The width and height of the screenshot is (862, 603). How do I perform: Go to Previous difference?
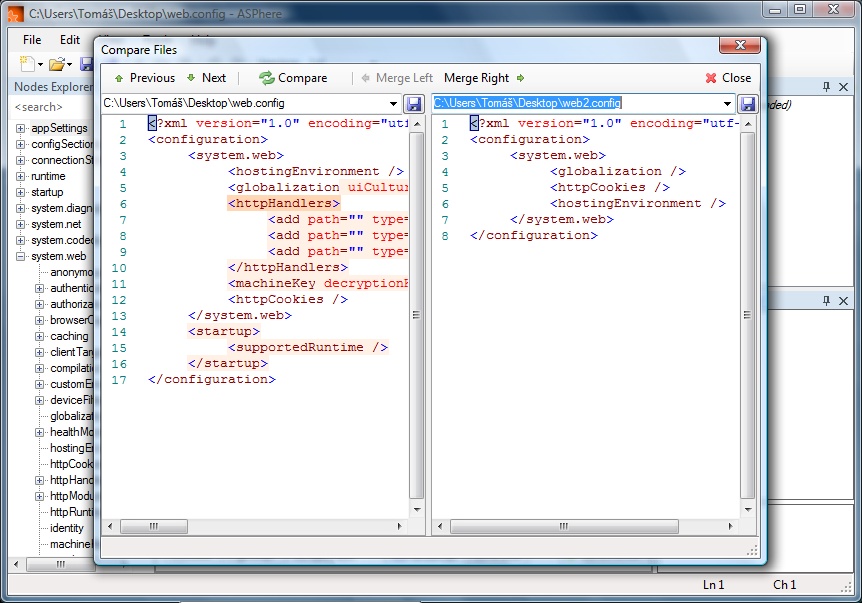(x=145, y=78)
